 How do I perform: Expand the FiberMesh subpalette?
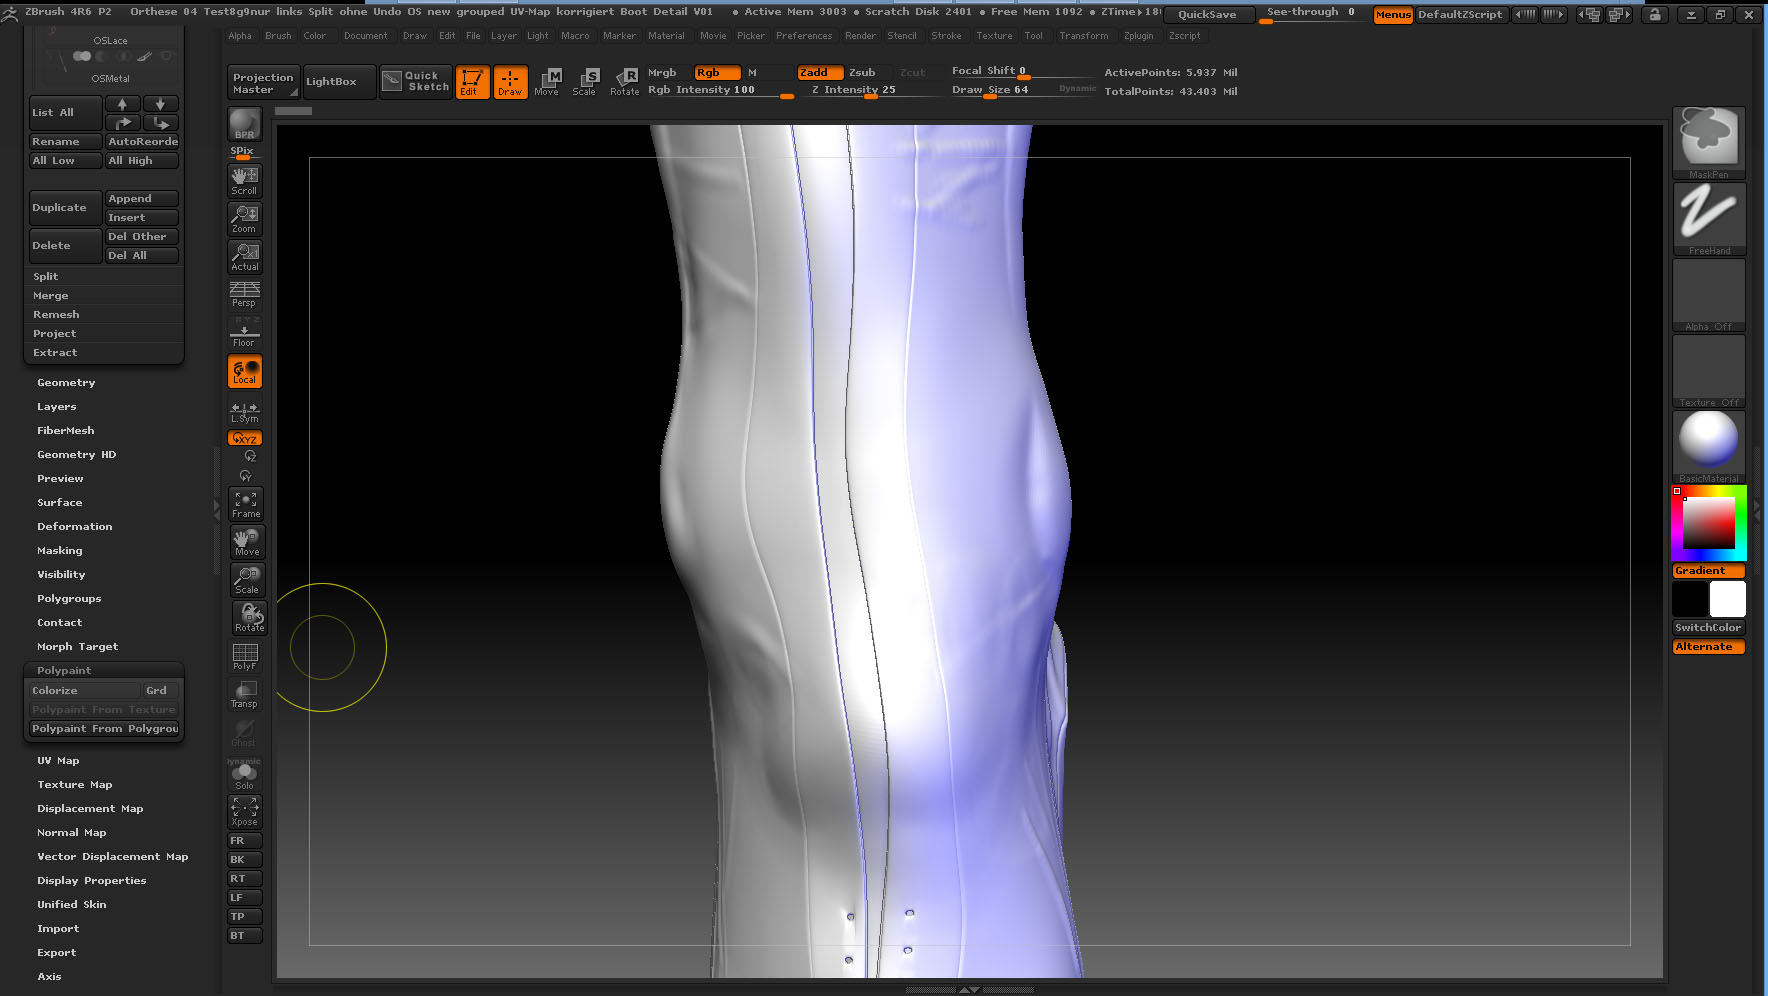[x=66, y=431]
